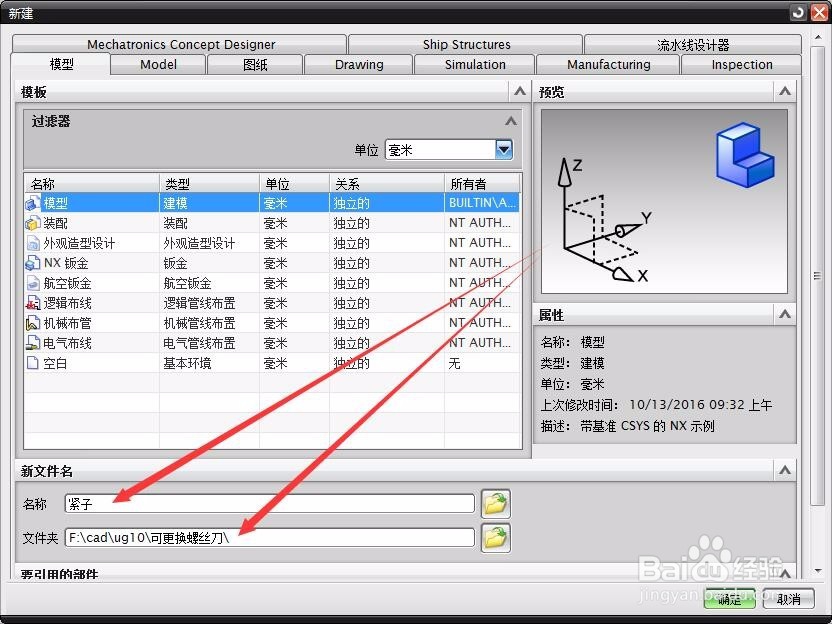Browse for directory via 文件夹 folder icon

tap(496, 538)
